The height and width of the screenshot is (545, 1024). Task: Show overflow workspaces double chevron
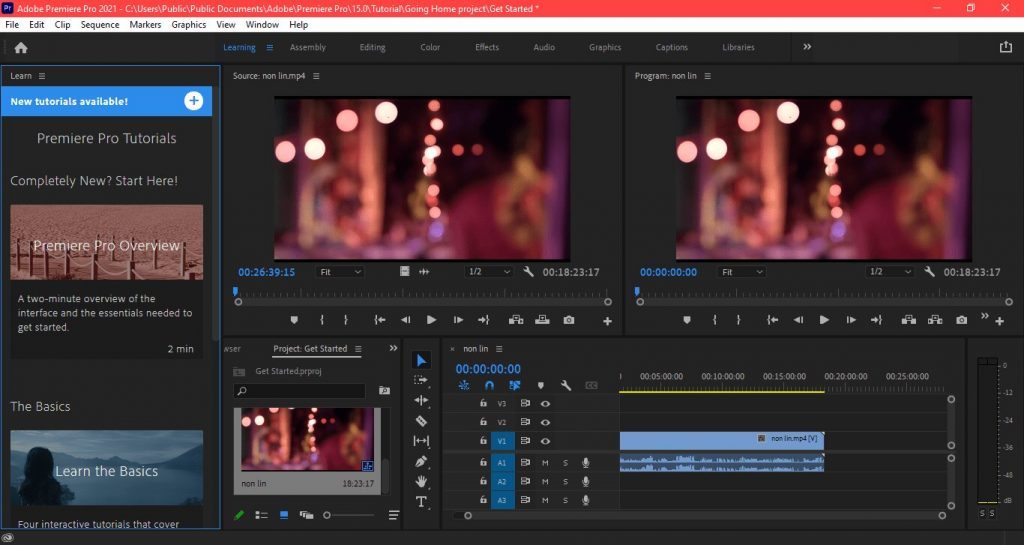pyautogui.click(x=807, y=47)
